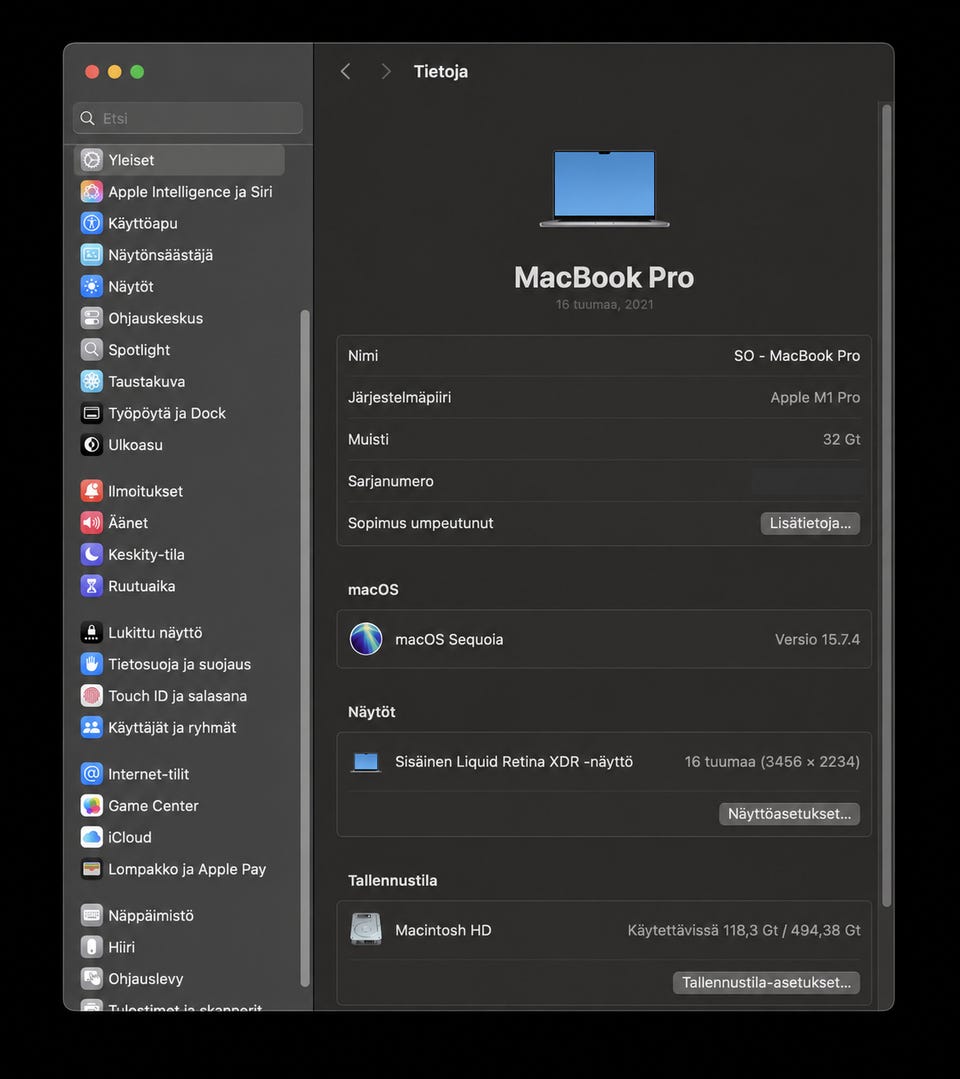
Task: Click the MacBook Pro laptop image
Action: pos(604,189)
